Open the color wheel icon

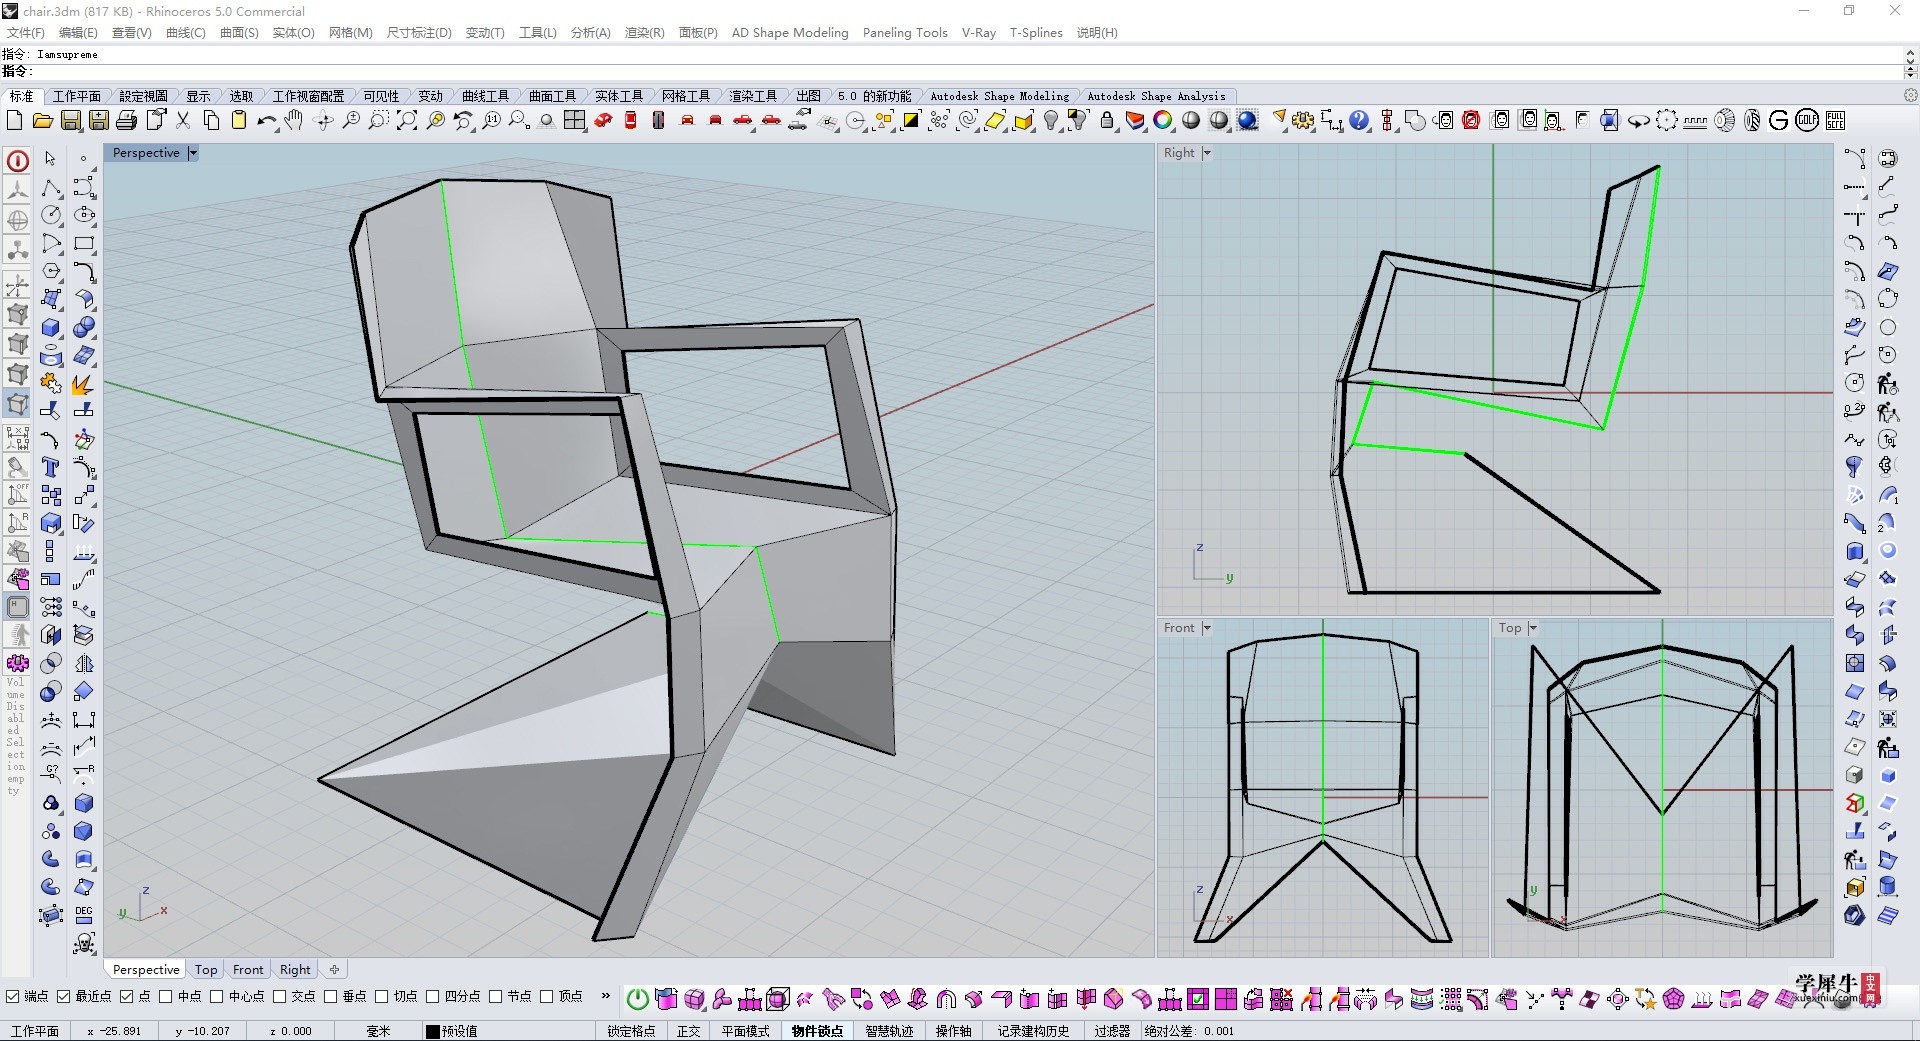[x=1163, y=121]
